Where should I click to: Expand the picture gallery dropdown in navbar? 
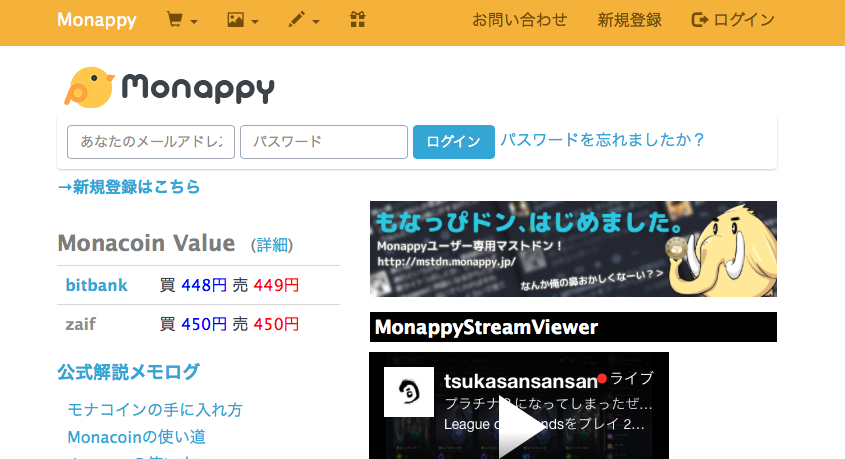[242, 20]
